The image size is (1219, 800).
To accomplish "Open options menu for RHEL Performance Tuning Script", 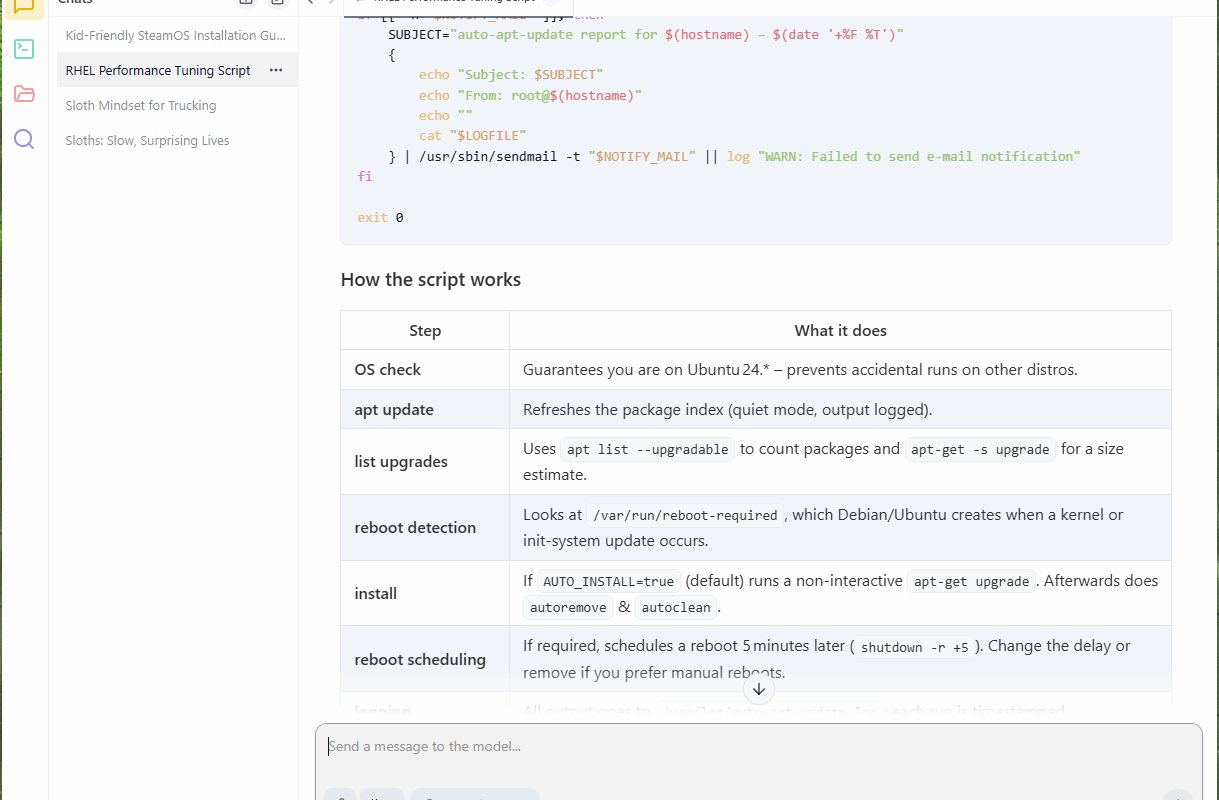I will coord(276,70).
